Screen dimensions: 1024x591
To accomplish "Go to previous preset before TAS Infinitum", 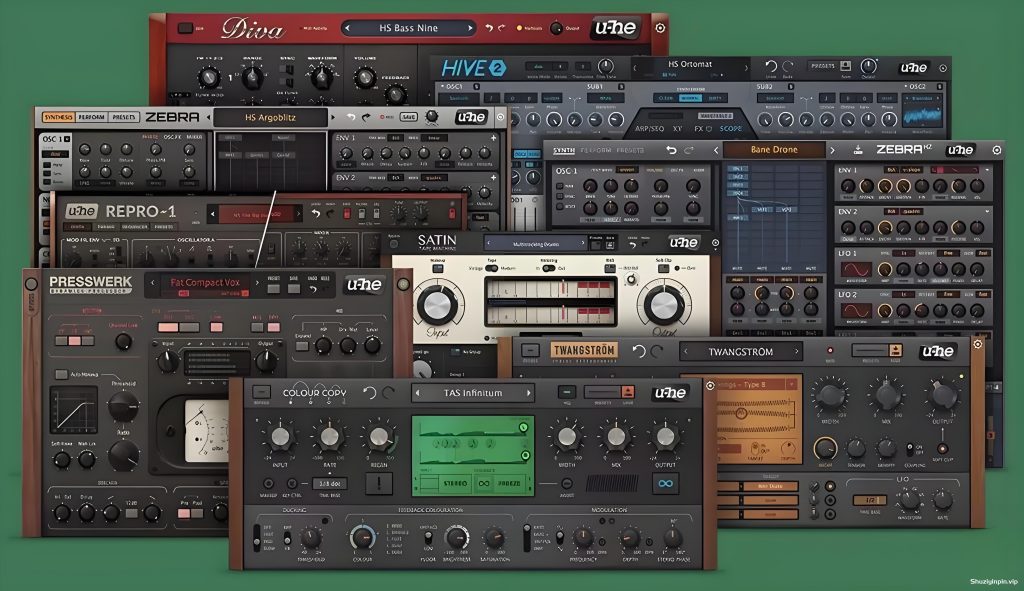I will [x=418, y=393].
